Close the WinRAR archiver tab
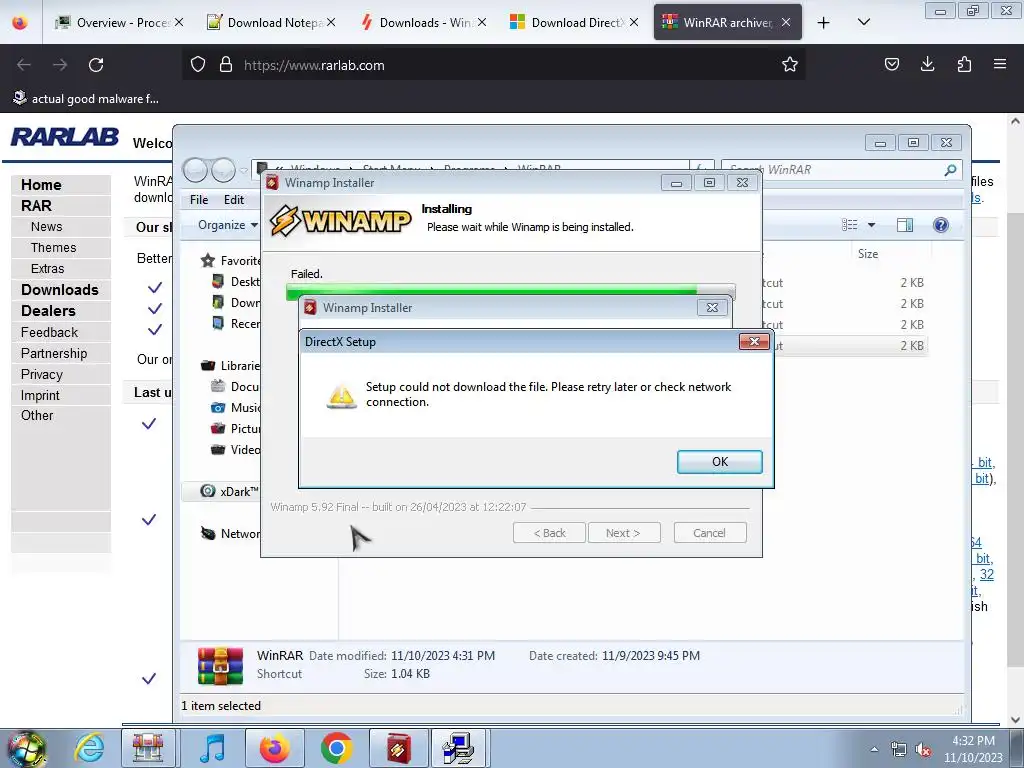Image resolution: width=1024 pixels, height=768 pixels. pyautogui.click(x=786, y=23)
